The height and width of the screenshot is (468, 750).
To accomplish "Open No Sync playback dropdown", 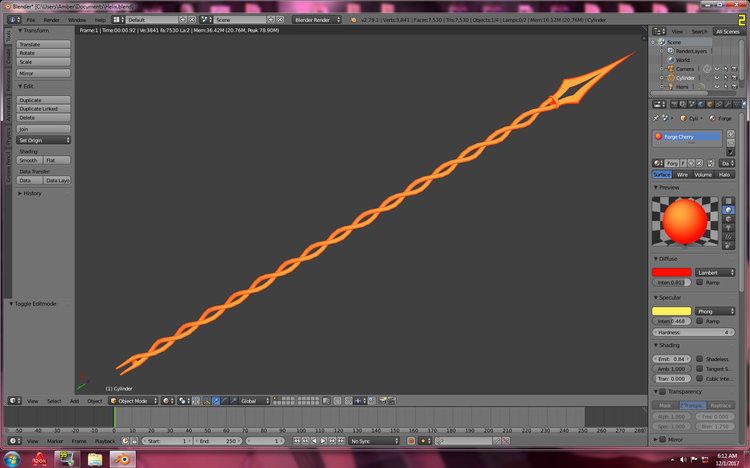I will 374,441.
